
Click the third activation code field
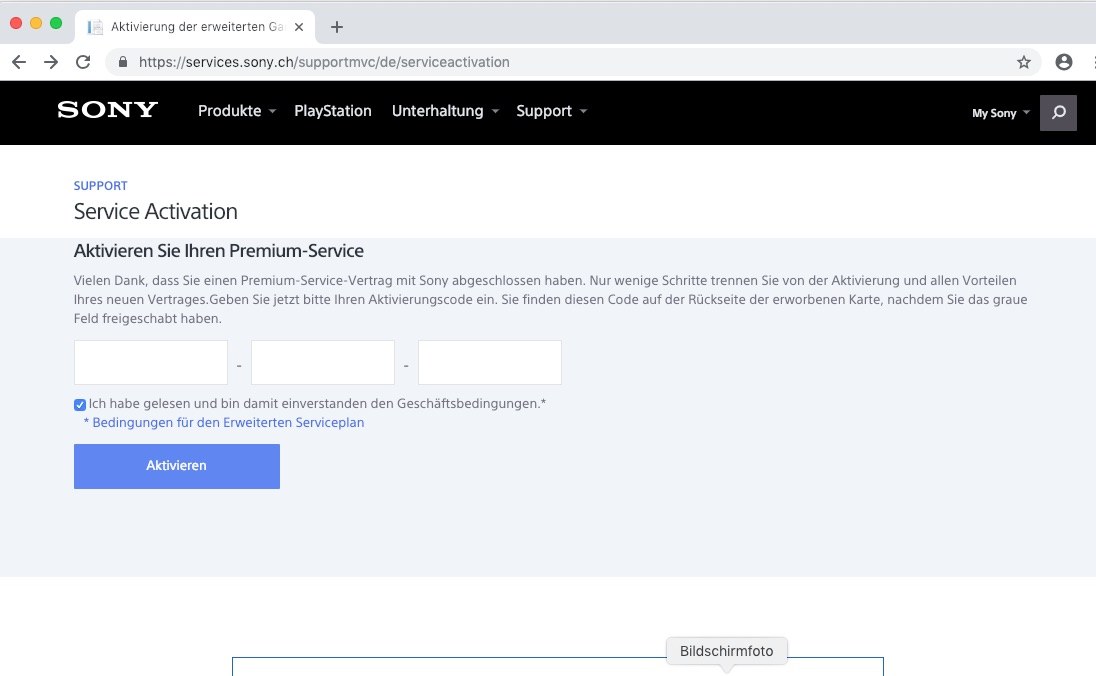click(490, 363)
